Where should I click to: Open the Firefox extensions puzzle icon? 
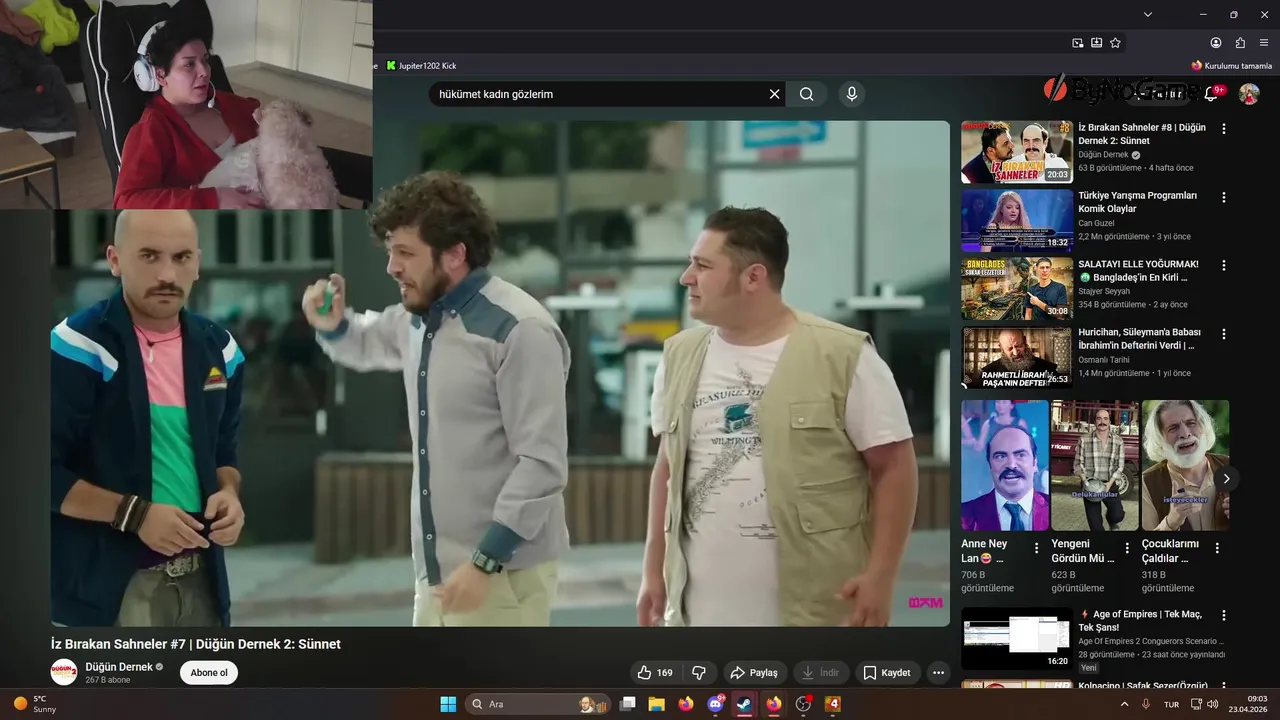pos(1240,43)
